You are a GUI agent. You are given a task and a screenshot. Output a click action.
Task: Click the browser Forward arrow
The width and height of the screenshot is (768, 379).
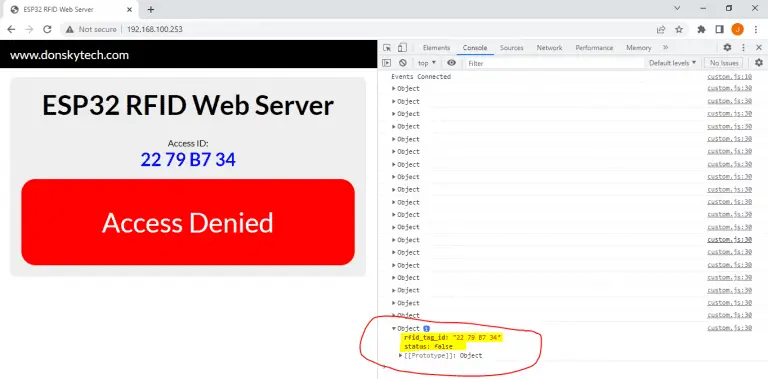point(29,29)
